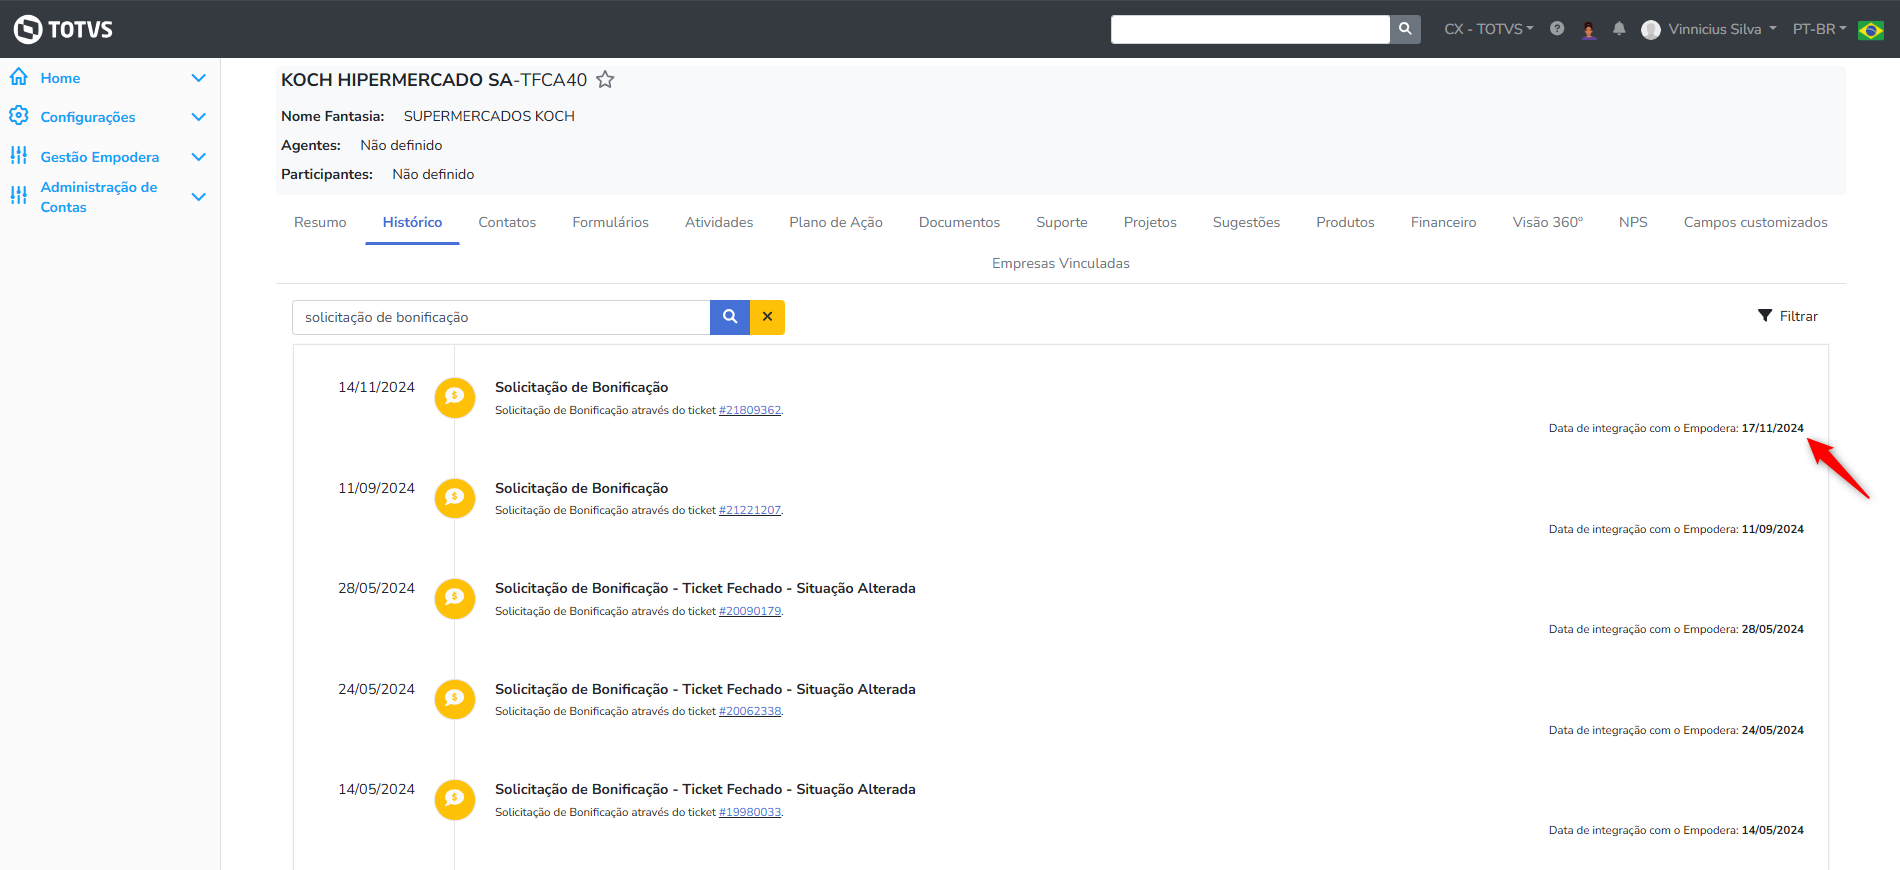1900x870 pixels.
Task: Switch to Plano de Ação tab
Action: [836, 222]
